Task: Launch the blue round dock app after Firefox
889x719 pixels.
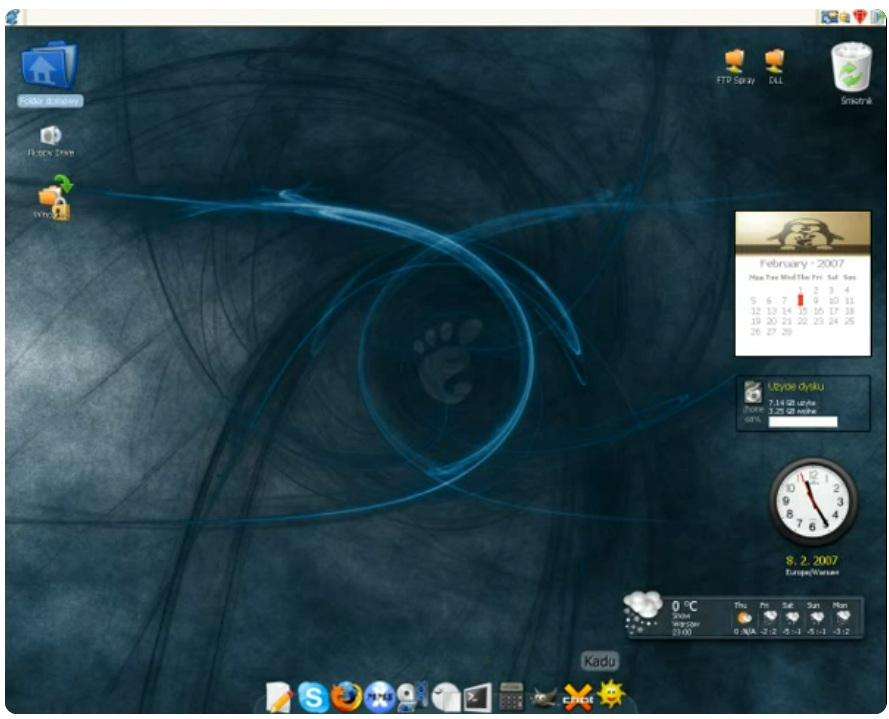Action: coord(379,696)
